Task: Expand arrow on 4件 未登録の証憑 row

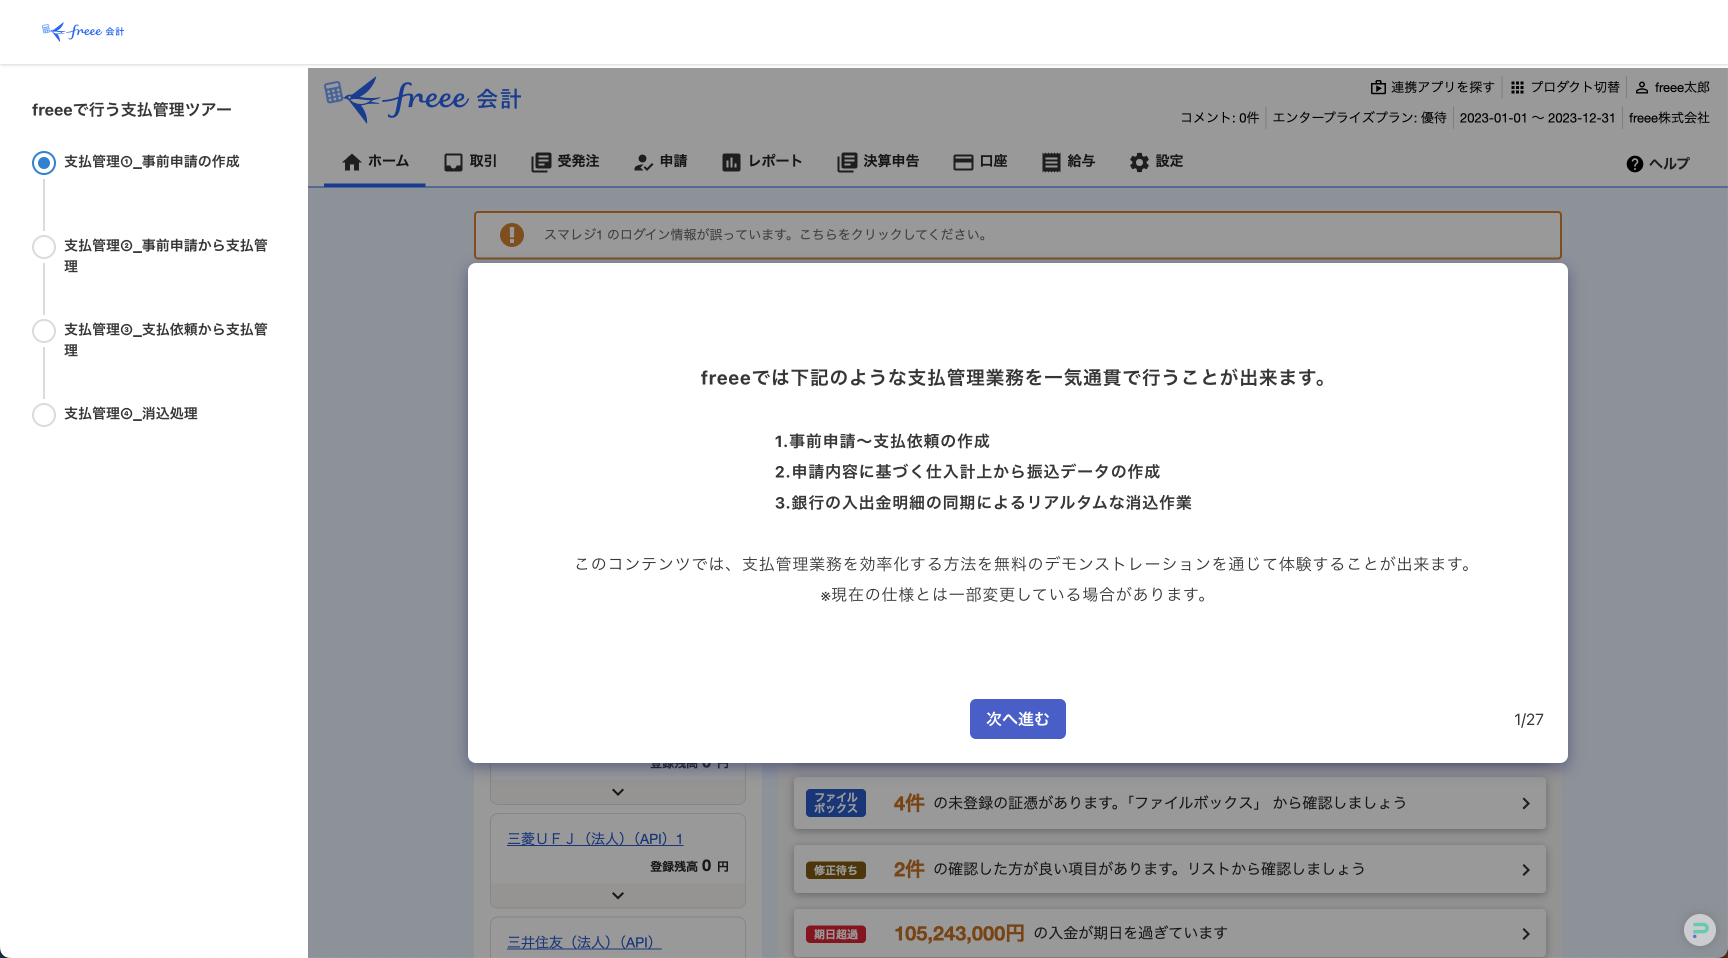Action: (1525, 803)
